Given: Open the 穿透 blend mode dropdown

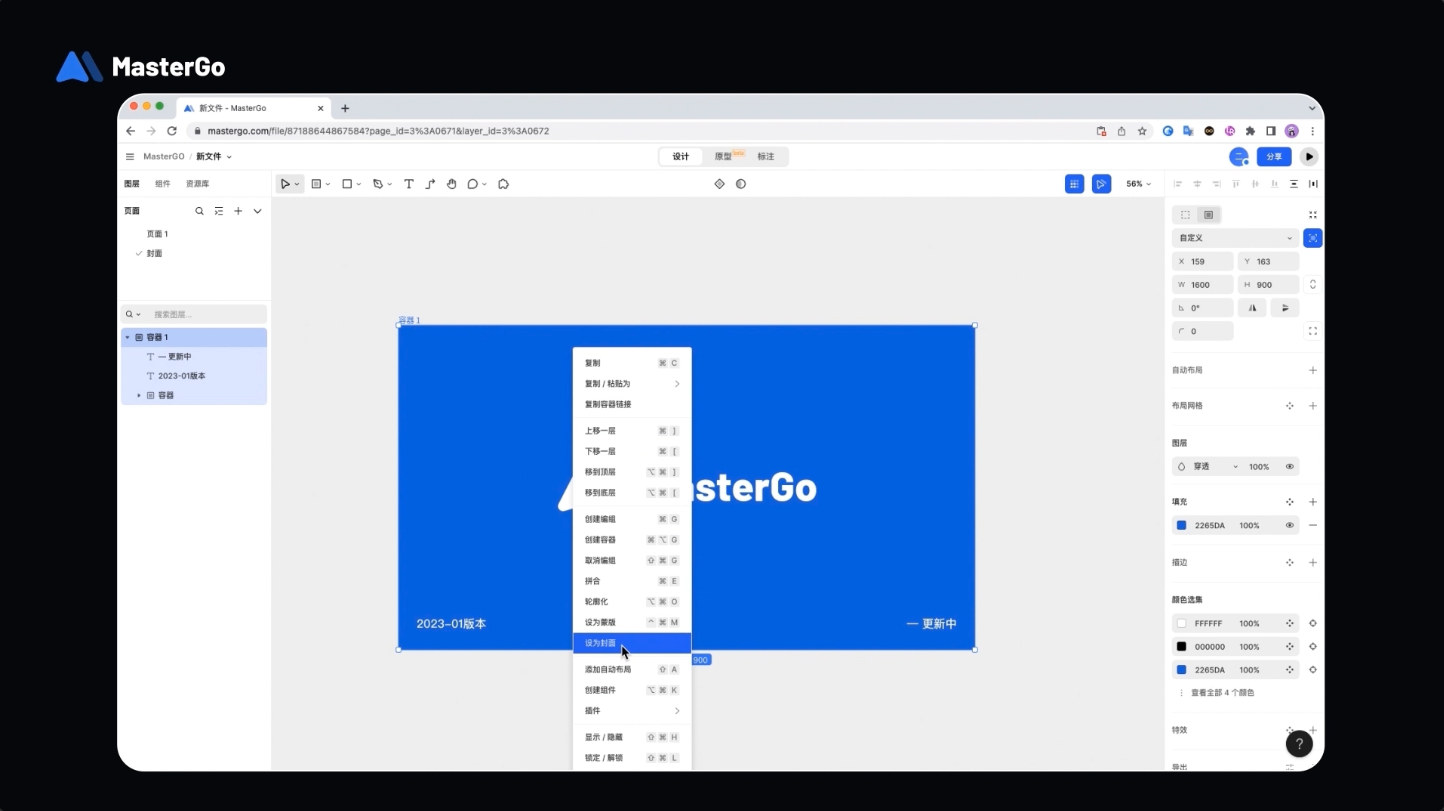Looking at the screenshot, I should 1208,467.
